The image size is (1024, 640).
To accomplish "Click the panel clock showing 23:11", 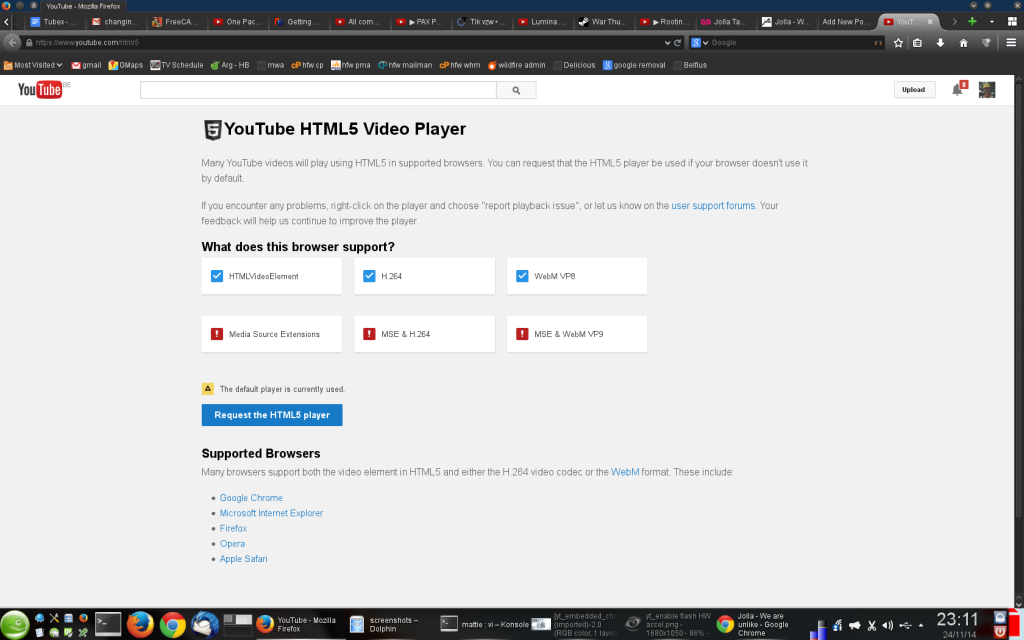I will [x=958, y=620].
